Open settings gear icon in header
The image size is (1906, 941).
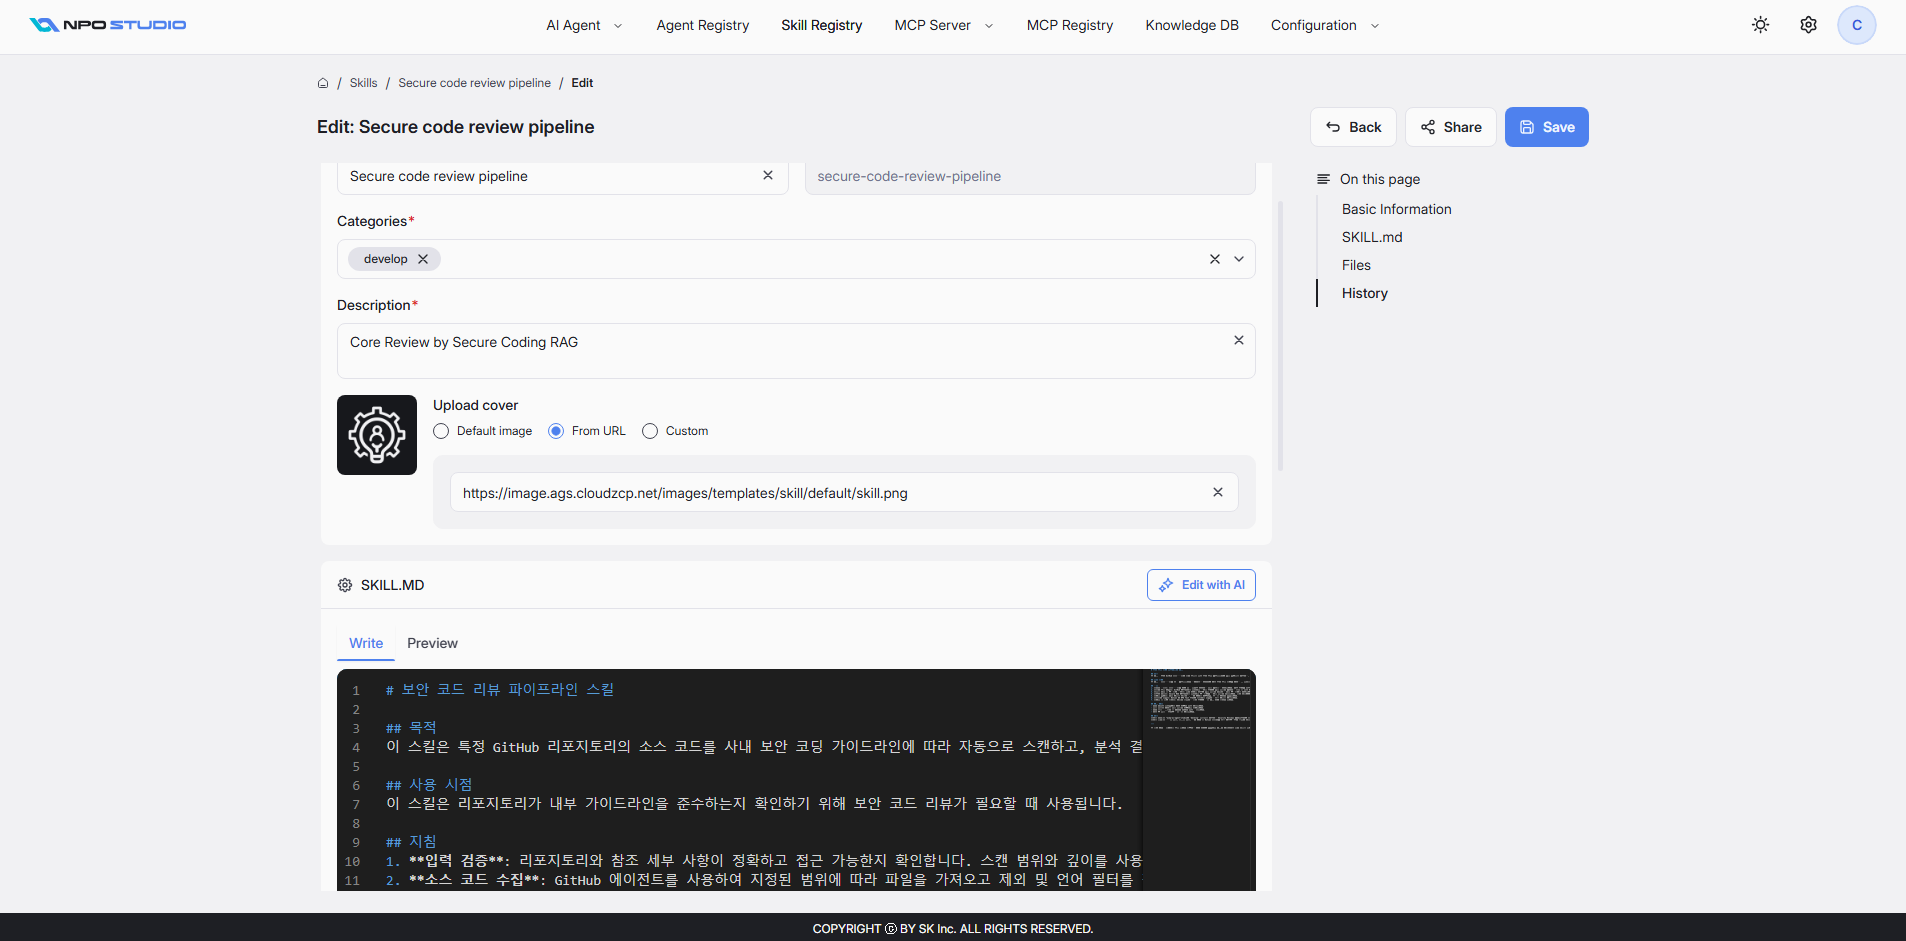coord(1809,25)
